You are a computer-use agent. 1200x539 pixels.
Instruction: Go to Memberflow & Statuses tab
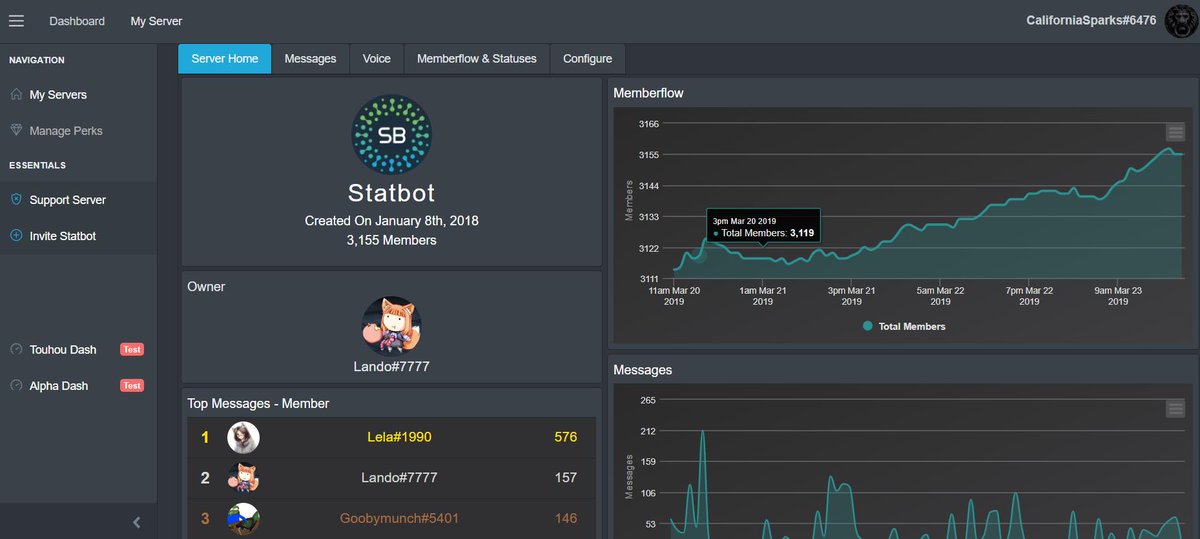(x=477, y=59)
